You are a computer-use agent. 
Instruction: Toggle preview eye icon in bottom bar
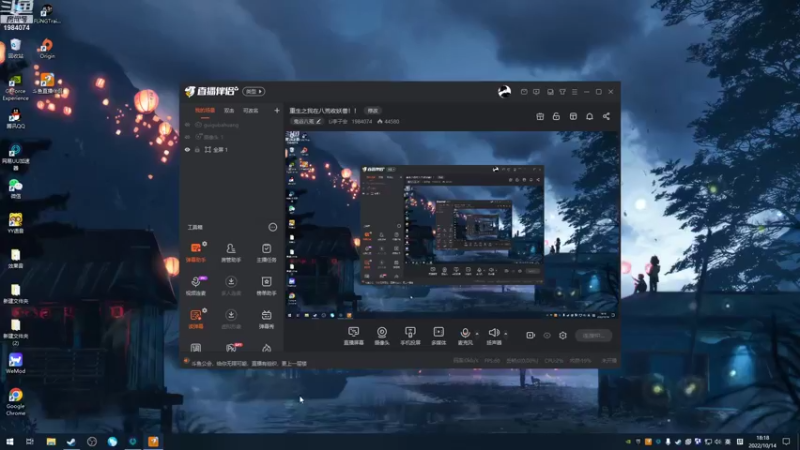pyautogui.click(x=547, y=335)
